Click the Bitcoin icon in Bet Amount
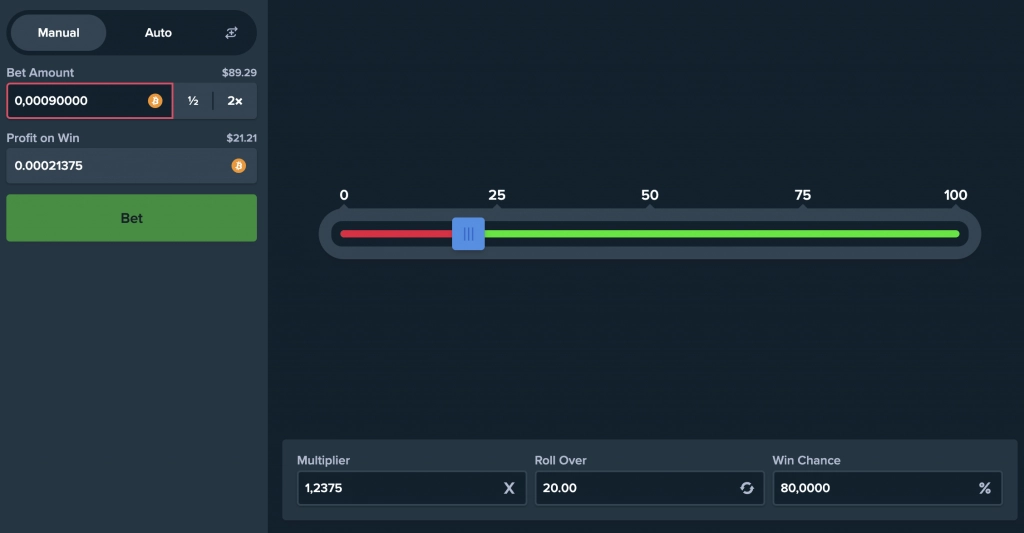This screenshot has height=533, width=1024. coord(155,101)
